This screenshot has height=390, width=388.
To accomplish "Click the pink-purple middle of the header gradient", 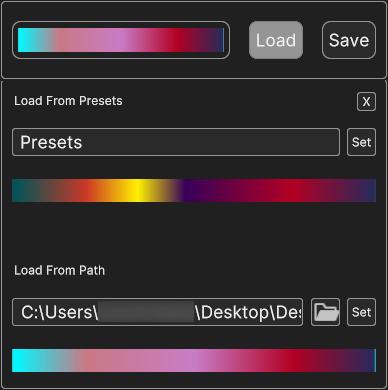I will tap(121, 40).
